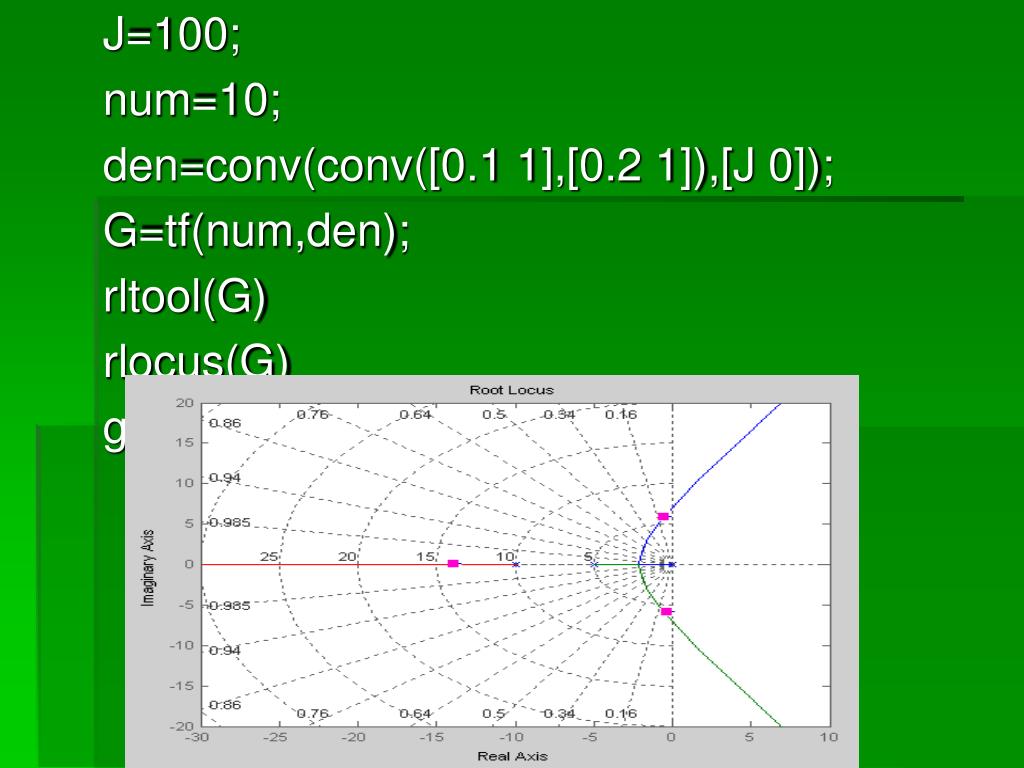Select the pink pole marker on the green branch
The image size is (1024, 768).
666,612
